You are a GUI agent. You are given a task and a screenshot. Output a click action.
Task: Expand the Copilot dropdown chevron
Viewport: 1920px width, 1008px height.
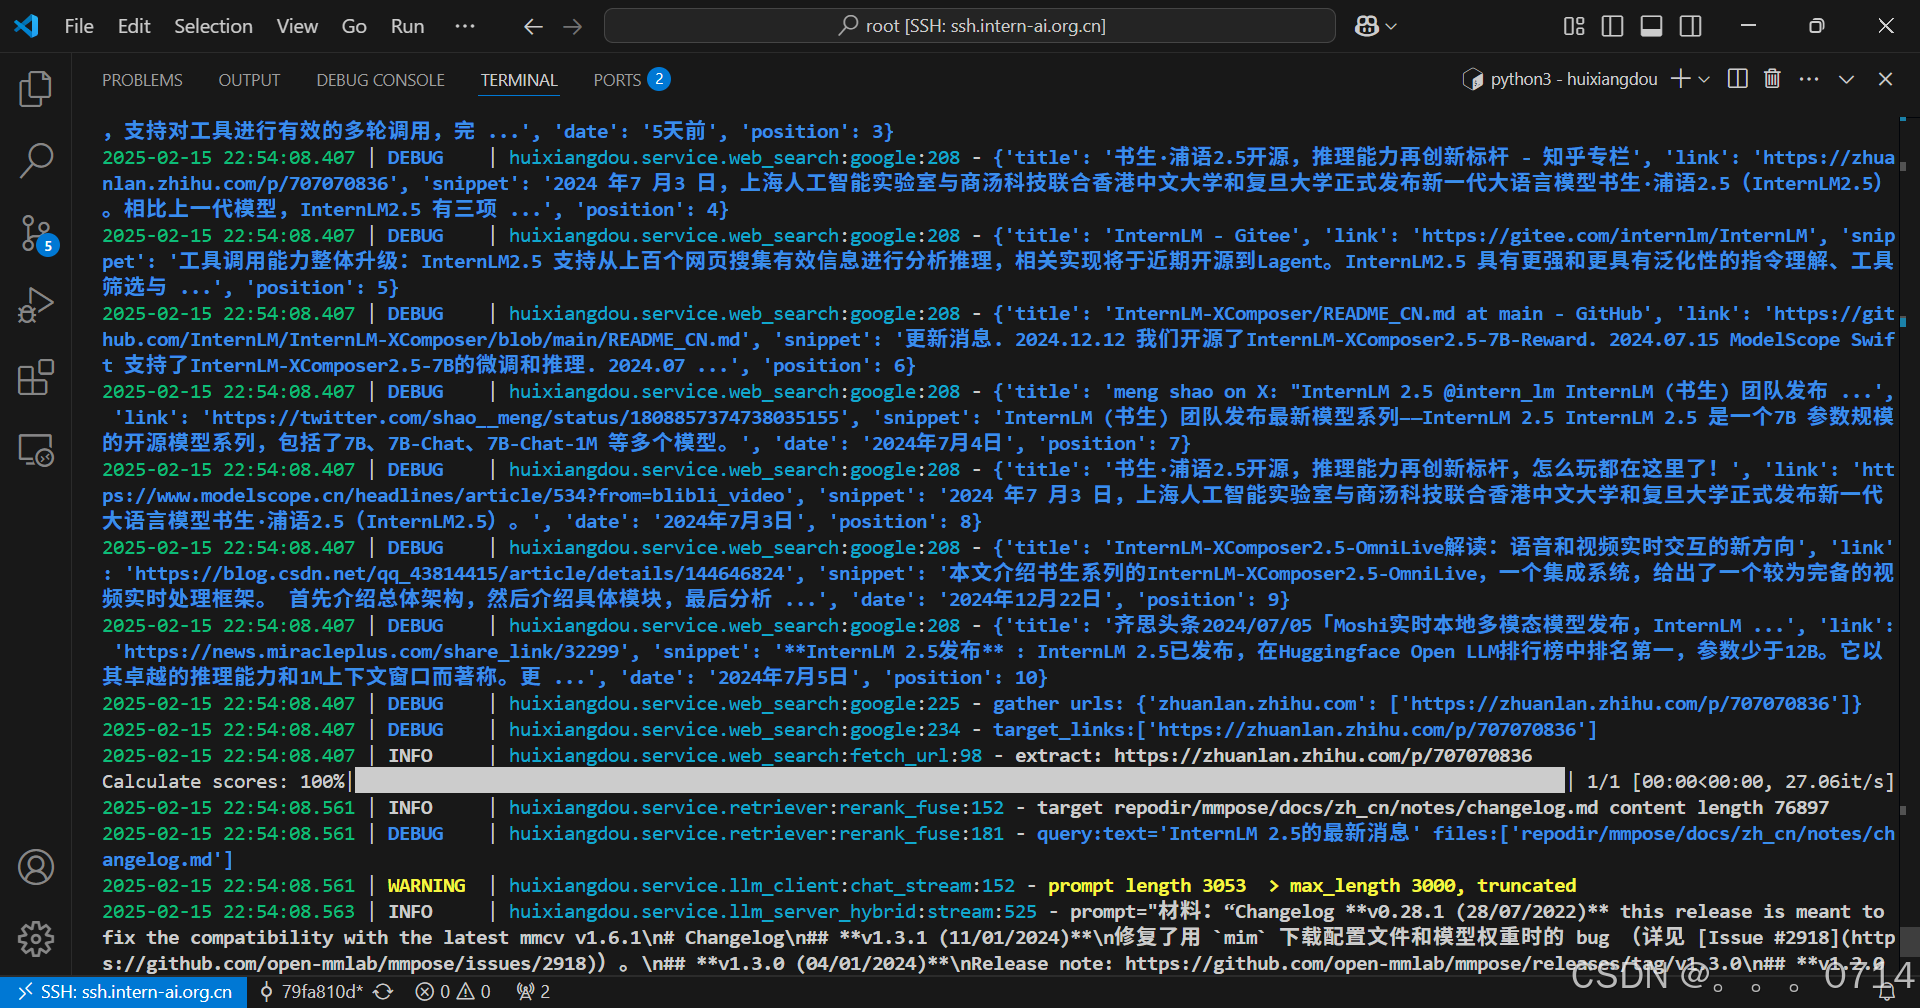[1391, 27]
